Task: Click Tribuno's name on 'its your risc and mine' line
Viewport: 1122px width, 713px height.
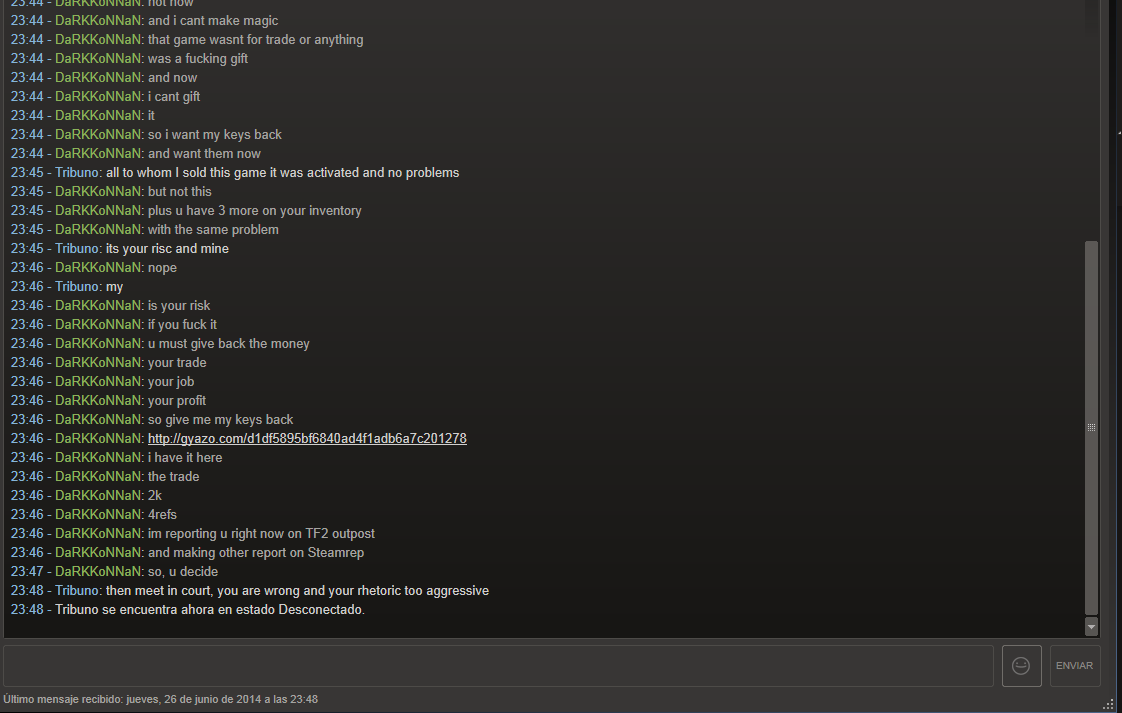Action: (77, 248)
